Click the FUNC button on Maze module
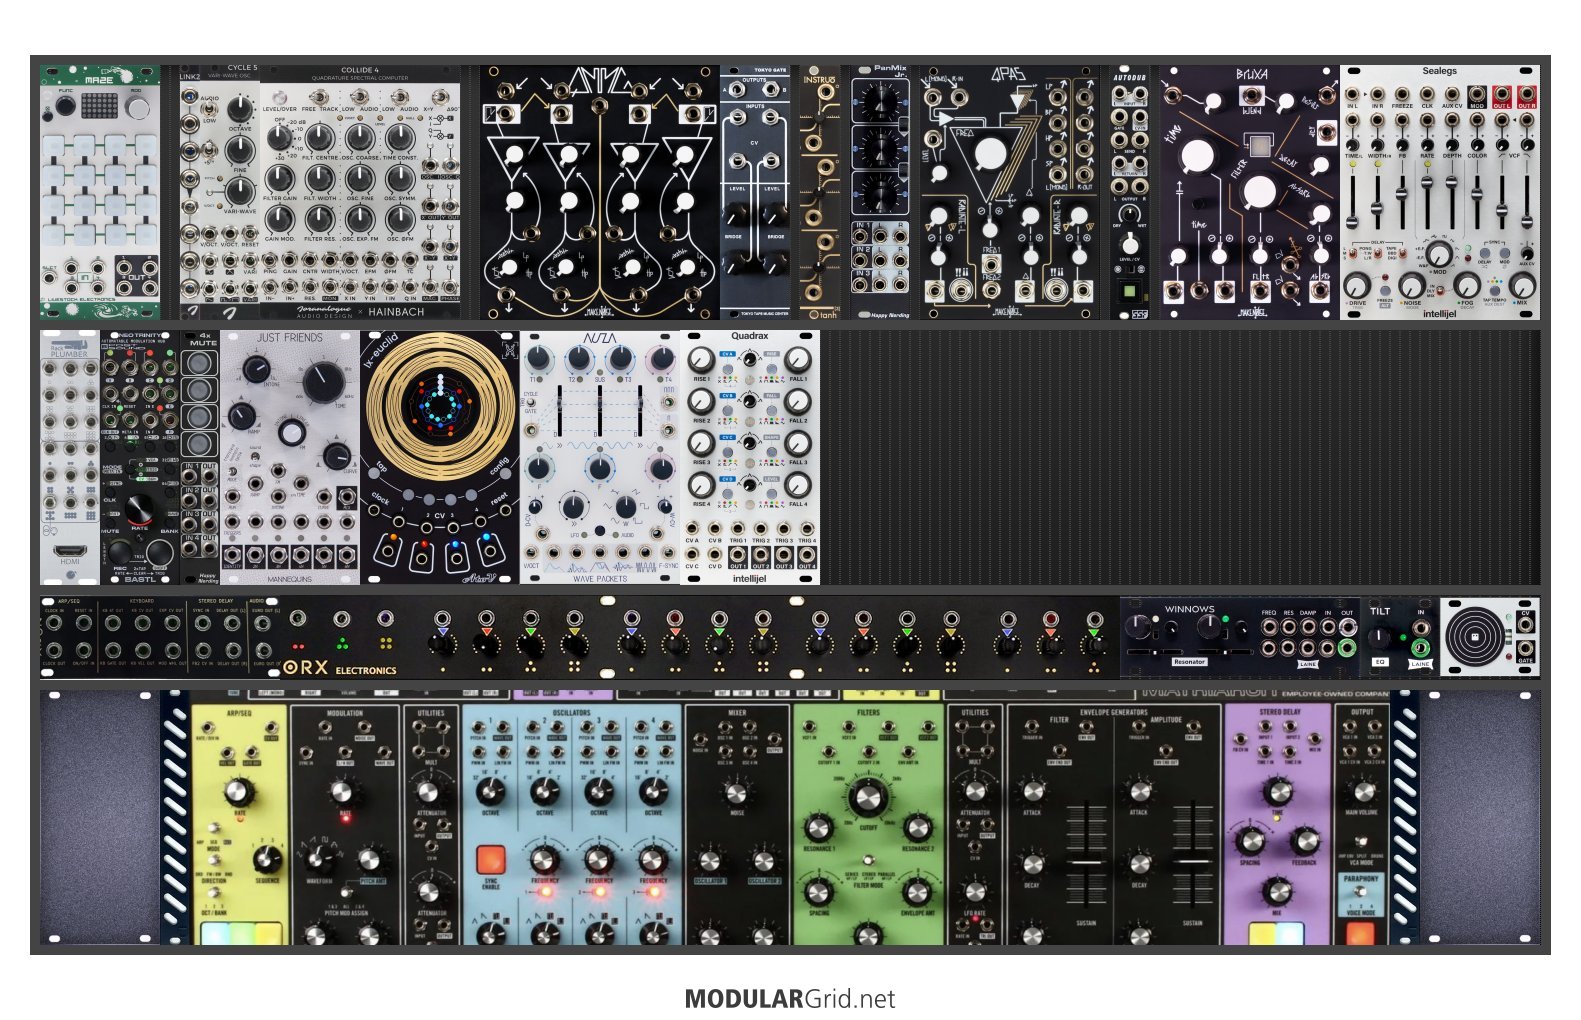Viewport: 1581px width, 1020px height. 65,107
